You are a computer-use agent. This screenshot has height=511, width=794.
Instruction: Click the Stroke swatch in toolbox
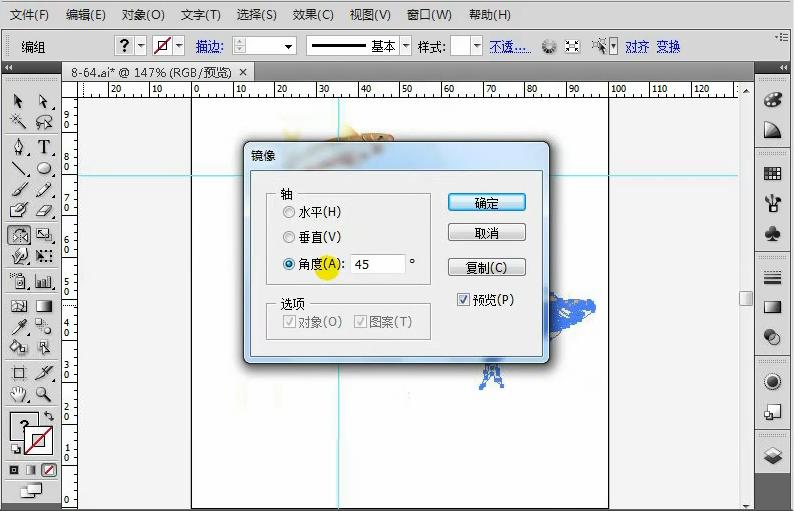(38, 441)
